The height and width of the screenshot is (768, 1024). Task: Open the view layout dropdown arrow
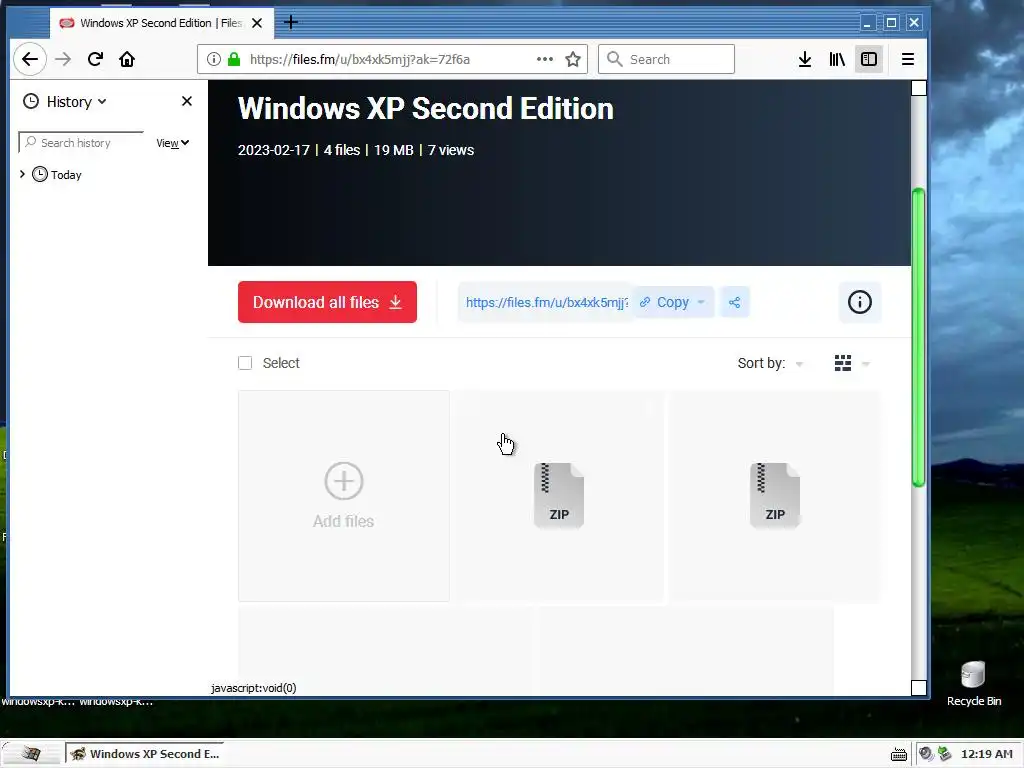(866, 364)
